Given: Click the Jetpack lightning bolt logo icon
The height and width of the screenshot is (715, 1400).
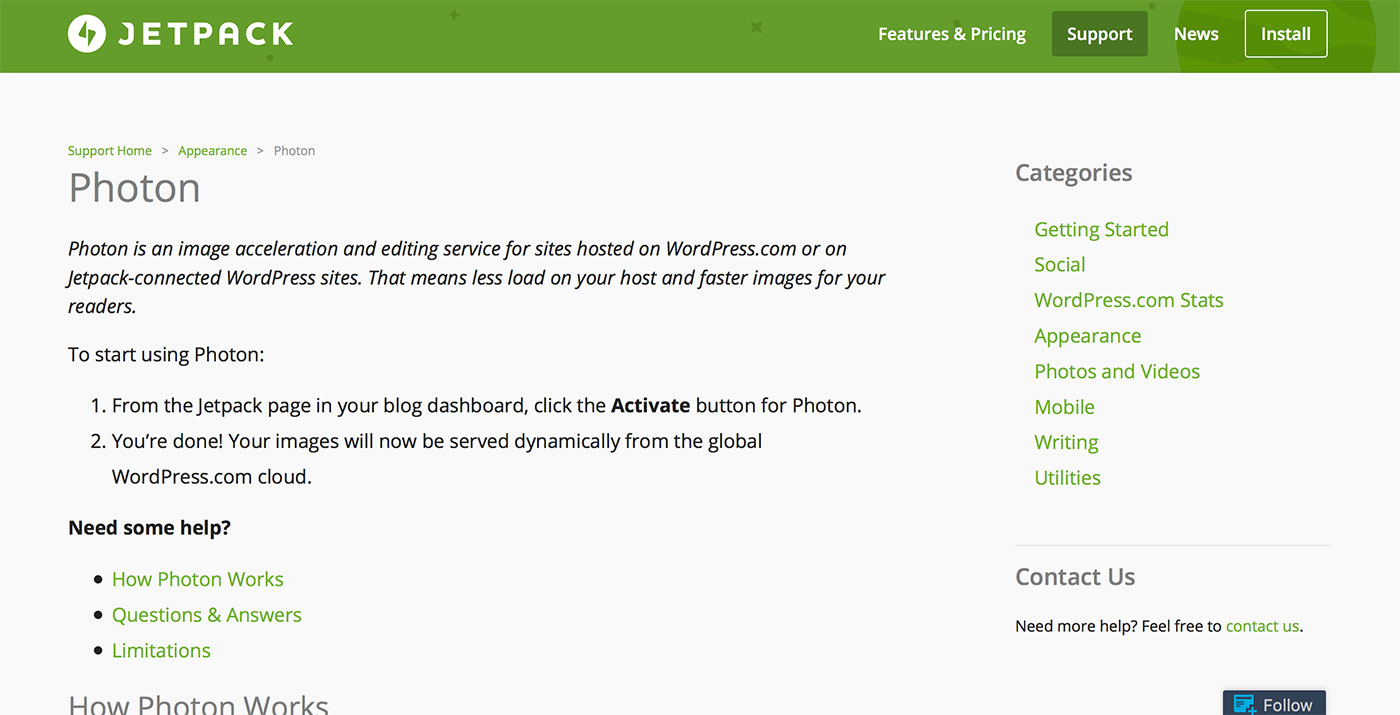Looking at the screenshot, I should (x=87, y=34).
